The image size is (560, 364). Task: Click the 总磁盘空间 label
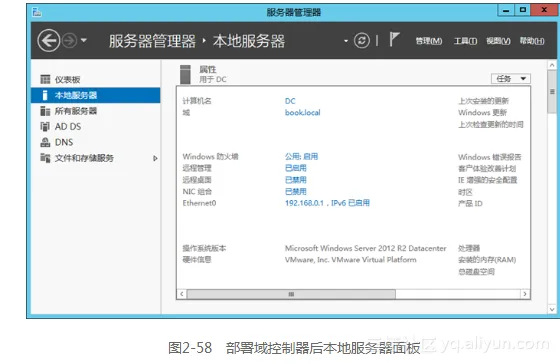pyautogui.click(x=476, y=272)
